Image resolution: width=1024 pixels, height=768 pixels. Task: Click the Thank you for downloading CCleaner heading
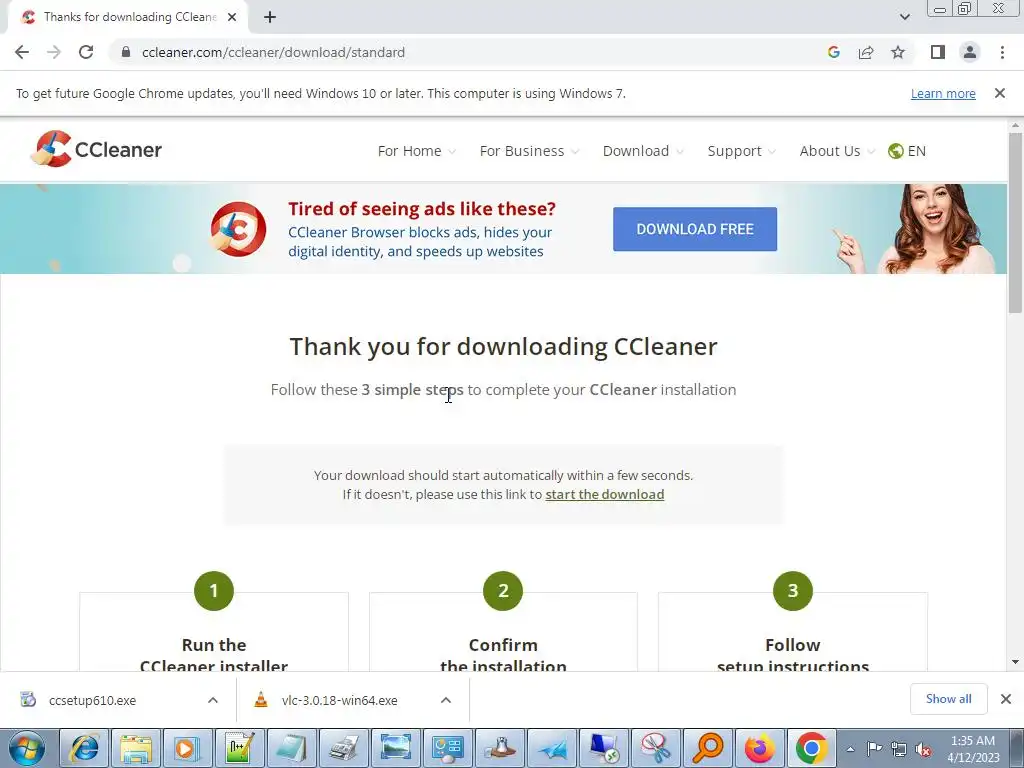tap(504, 347)
